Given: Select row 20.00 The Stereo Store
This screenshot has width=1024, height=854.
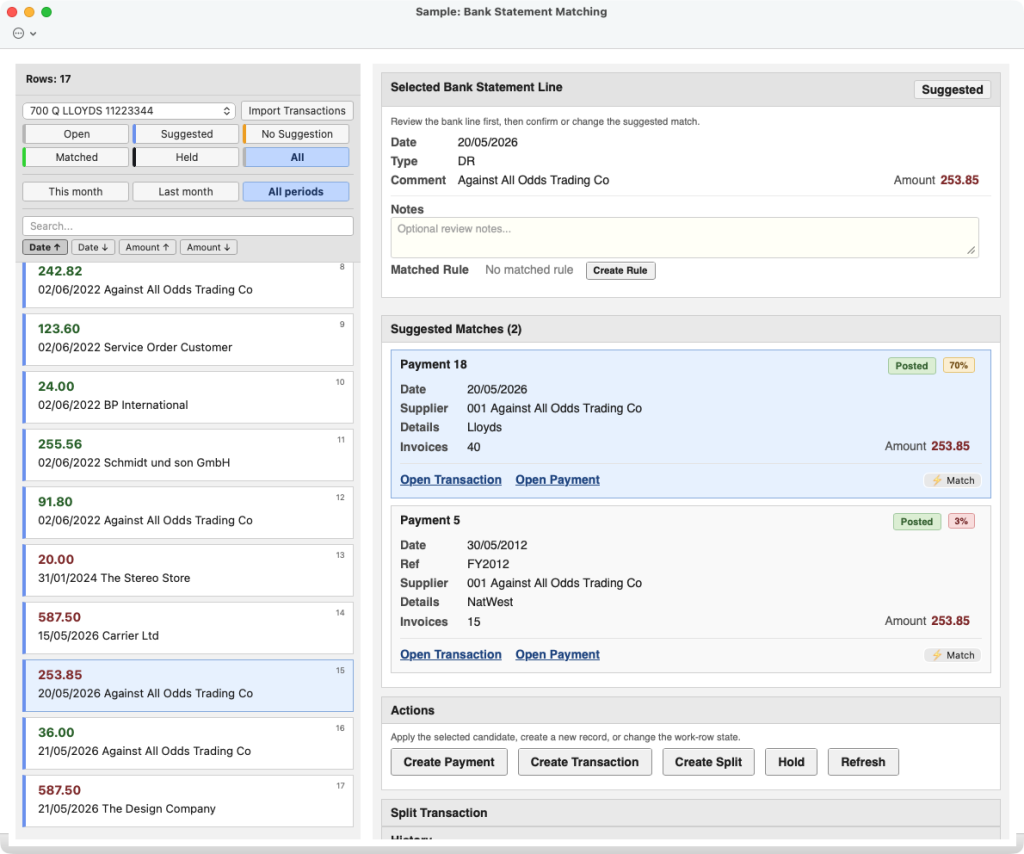Looking at the screenshot, I should pos(188,570).
